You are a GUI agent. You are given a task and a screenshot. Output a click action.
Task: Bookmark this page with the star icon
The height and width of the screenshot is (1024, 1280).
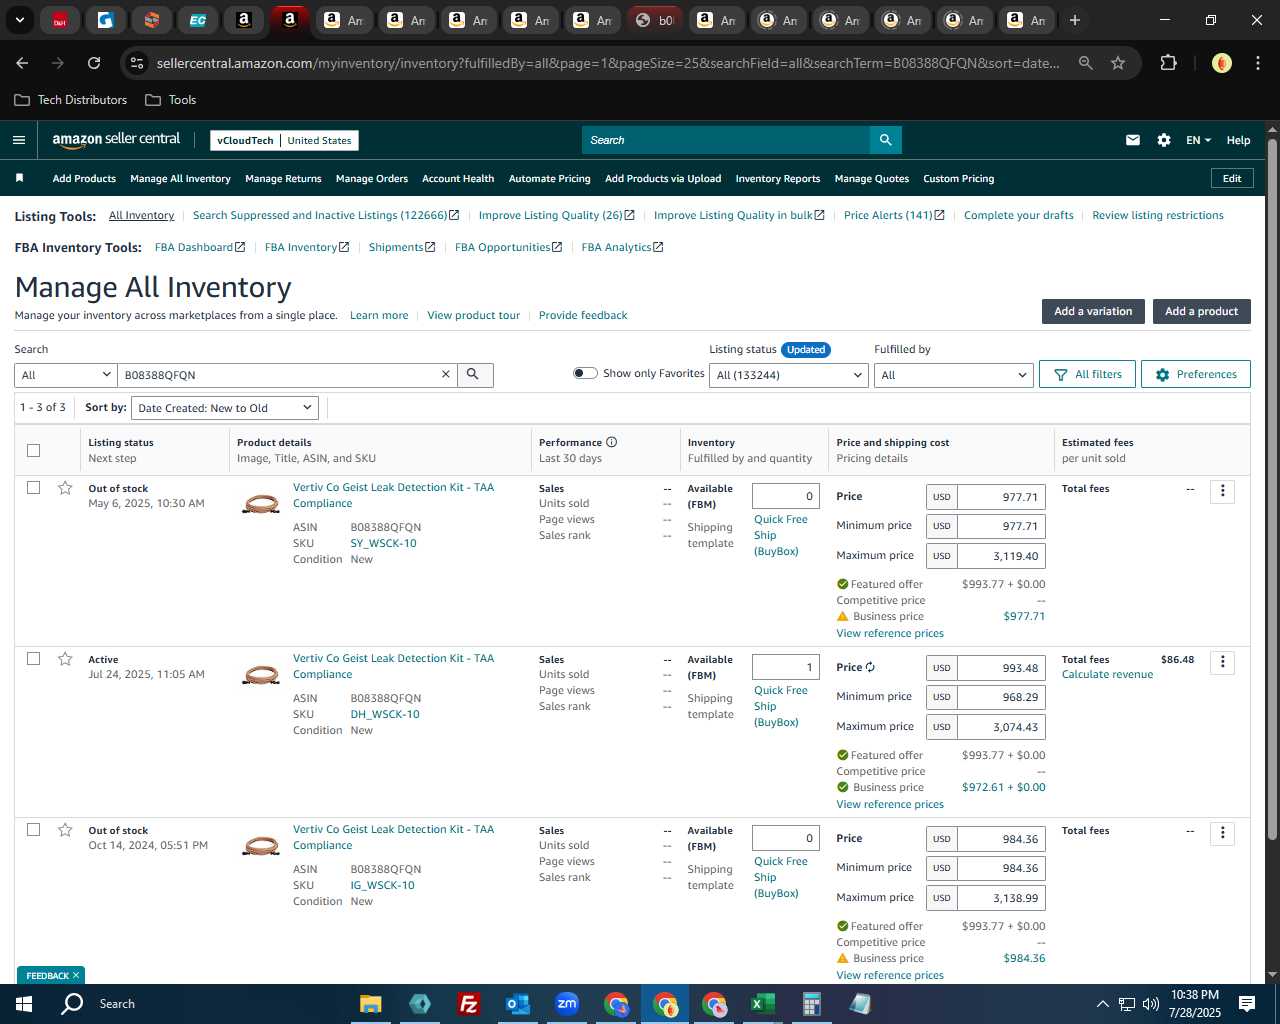(1118, 63)
